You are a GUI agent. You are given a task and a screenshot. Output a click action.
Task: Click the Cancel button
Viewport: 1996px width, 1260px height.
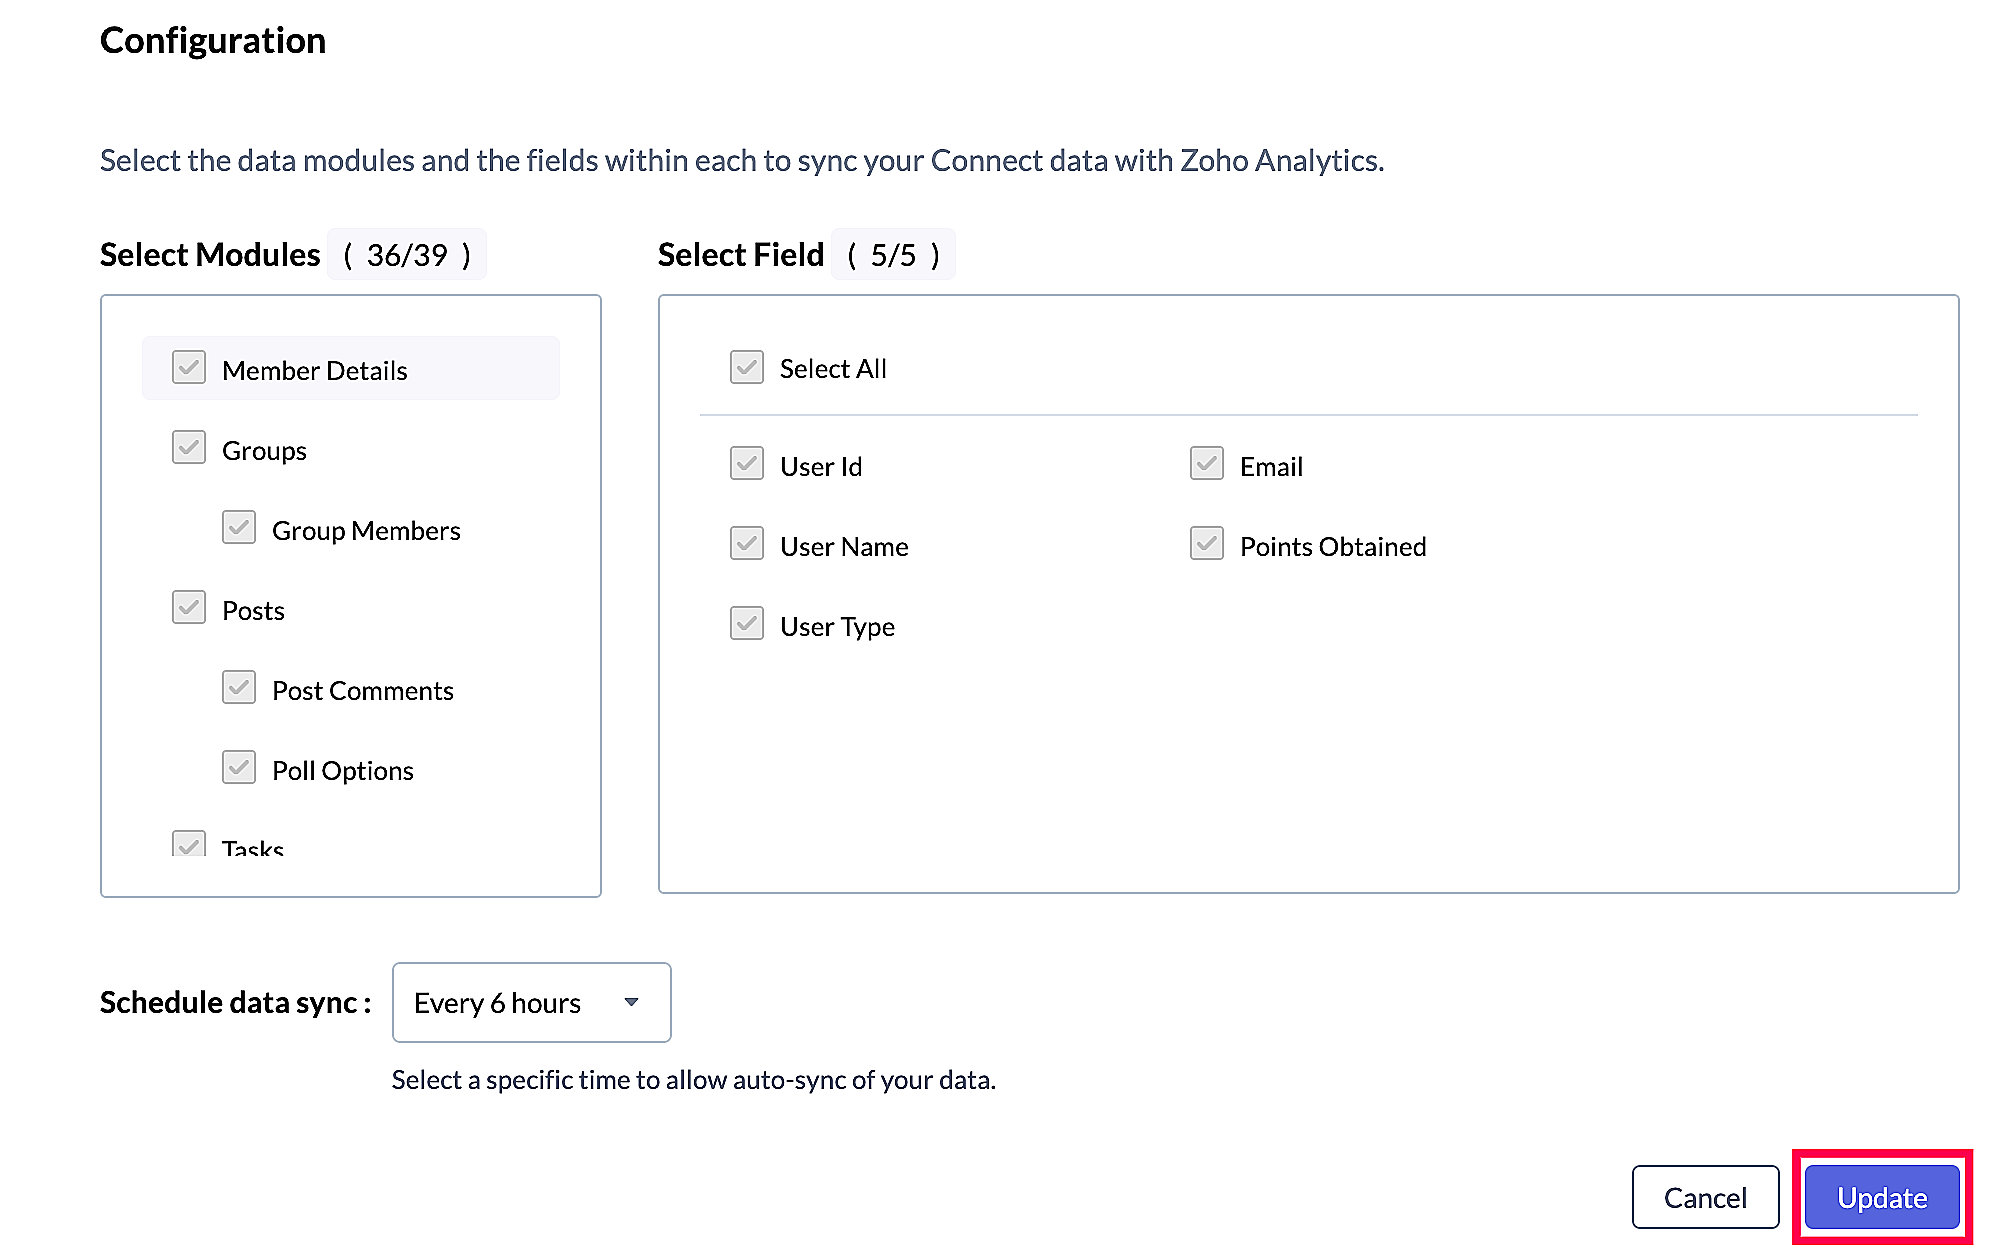[x=1705, y=1197]
